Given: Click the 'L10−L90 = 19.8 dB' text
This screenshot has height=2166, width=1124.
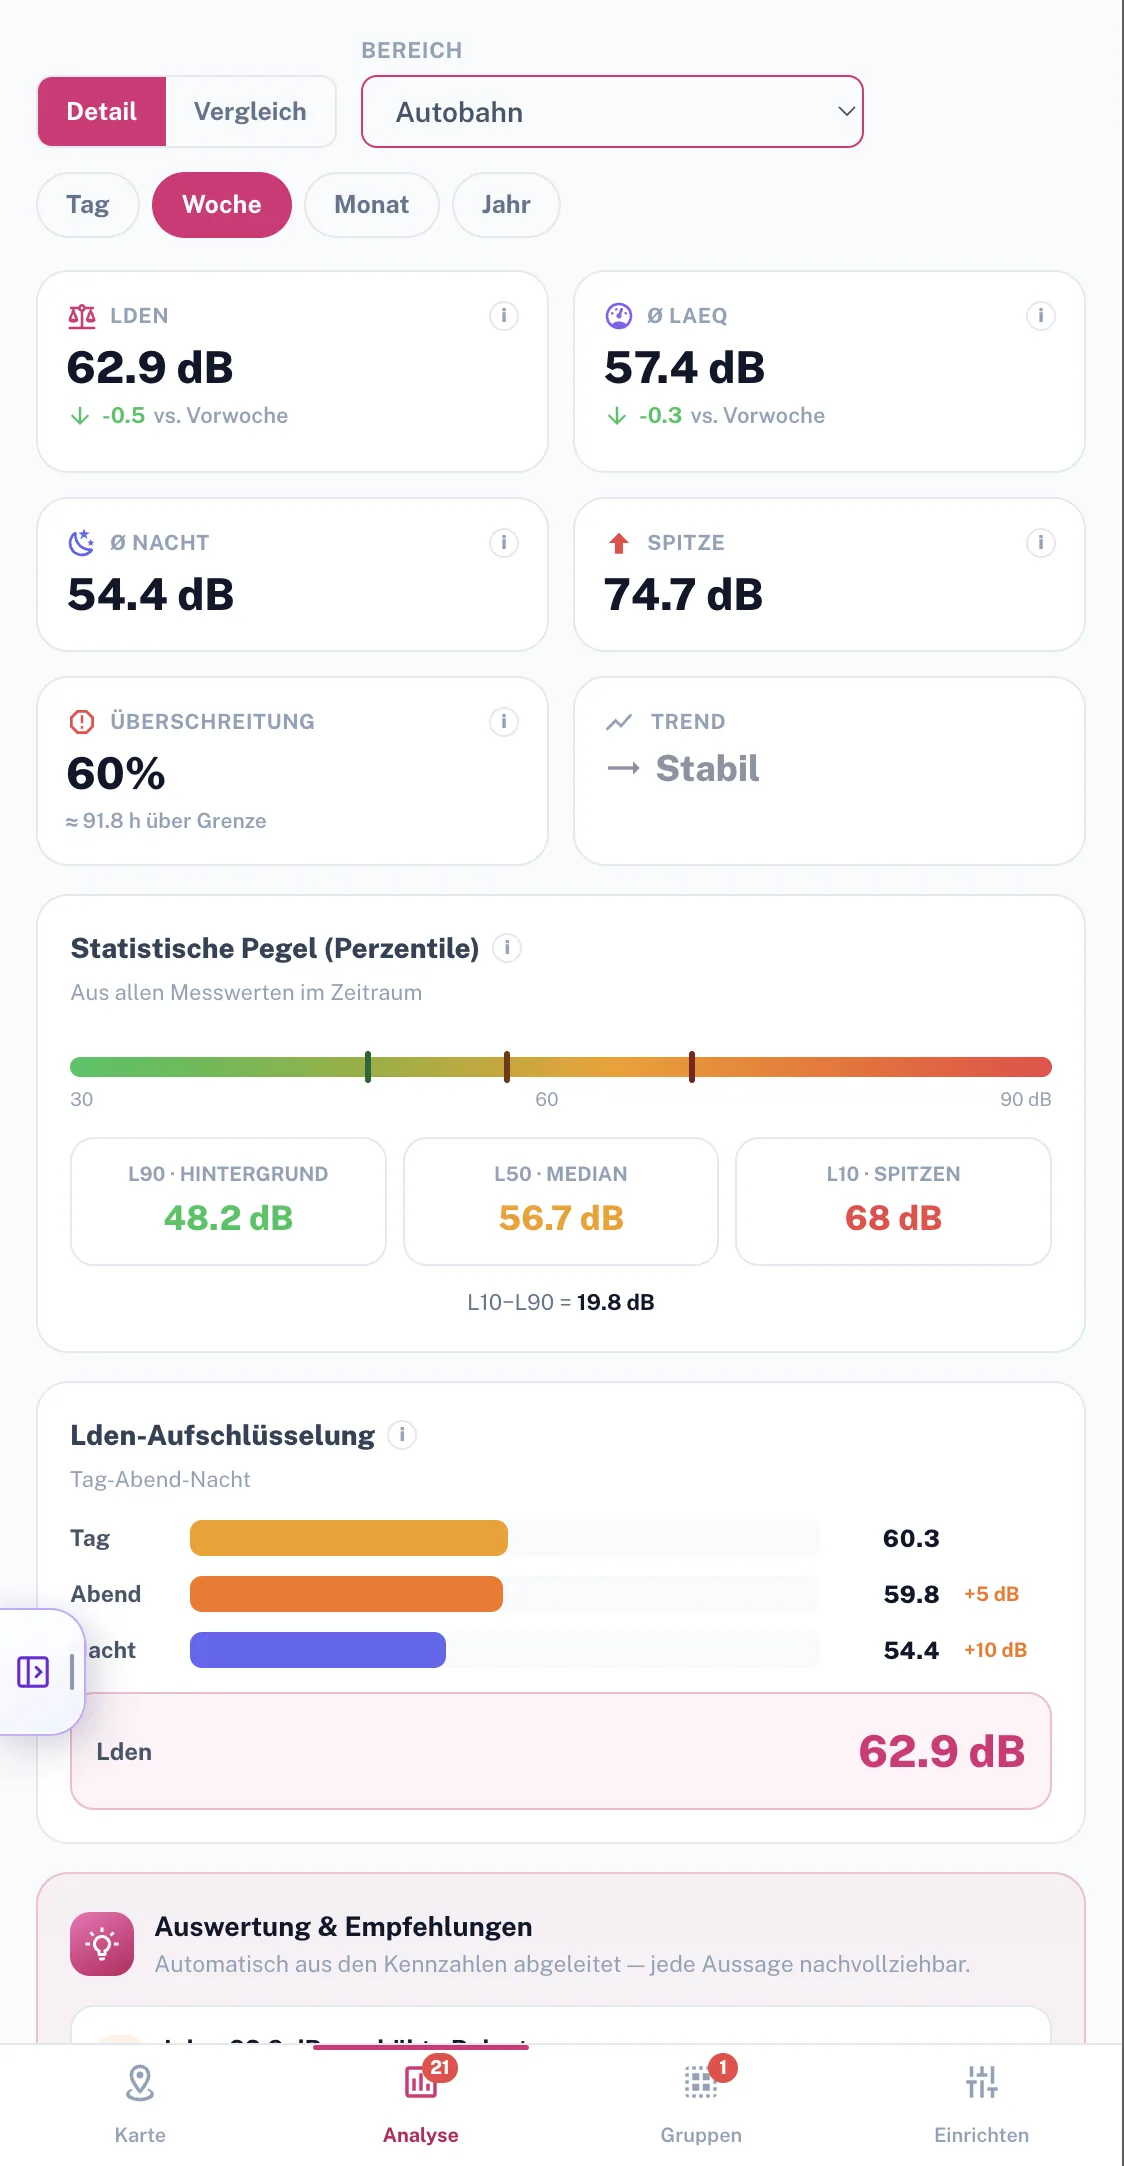Looking at the screenshot, I should (561, 1302).
